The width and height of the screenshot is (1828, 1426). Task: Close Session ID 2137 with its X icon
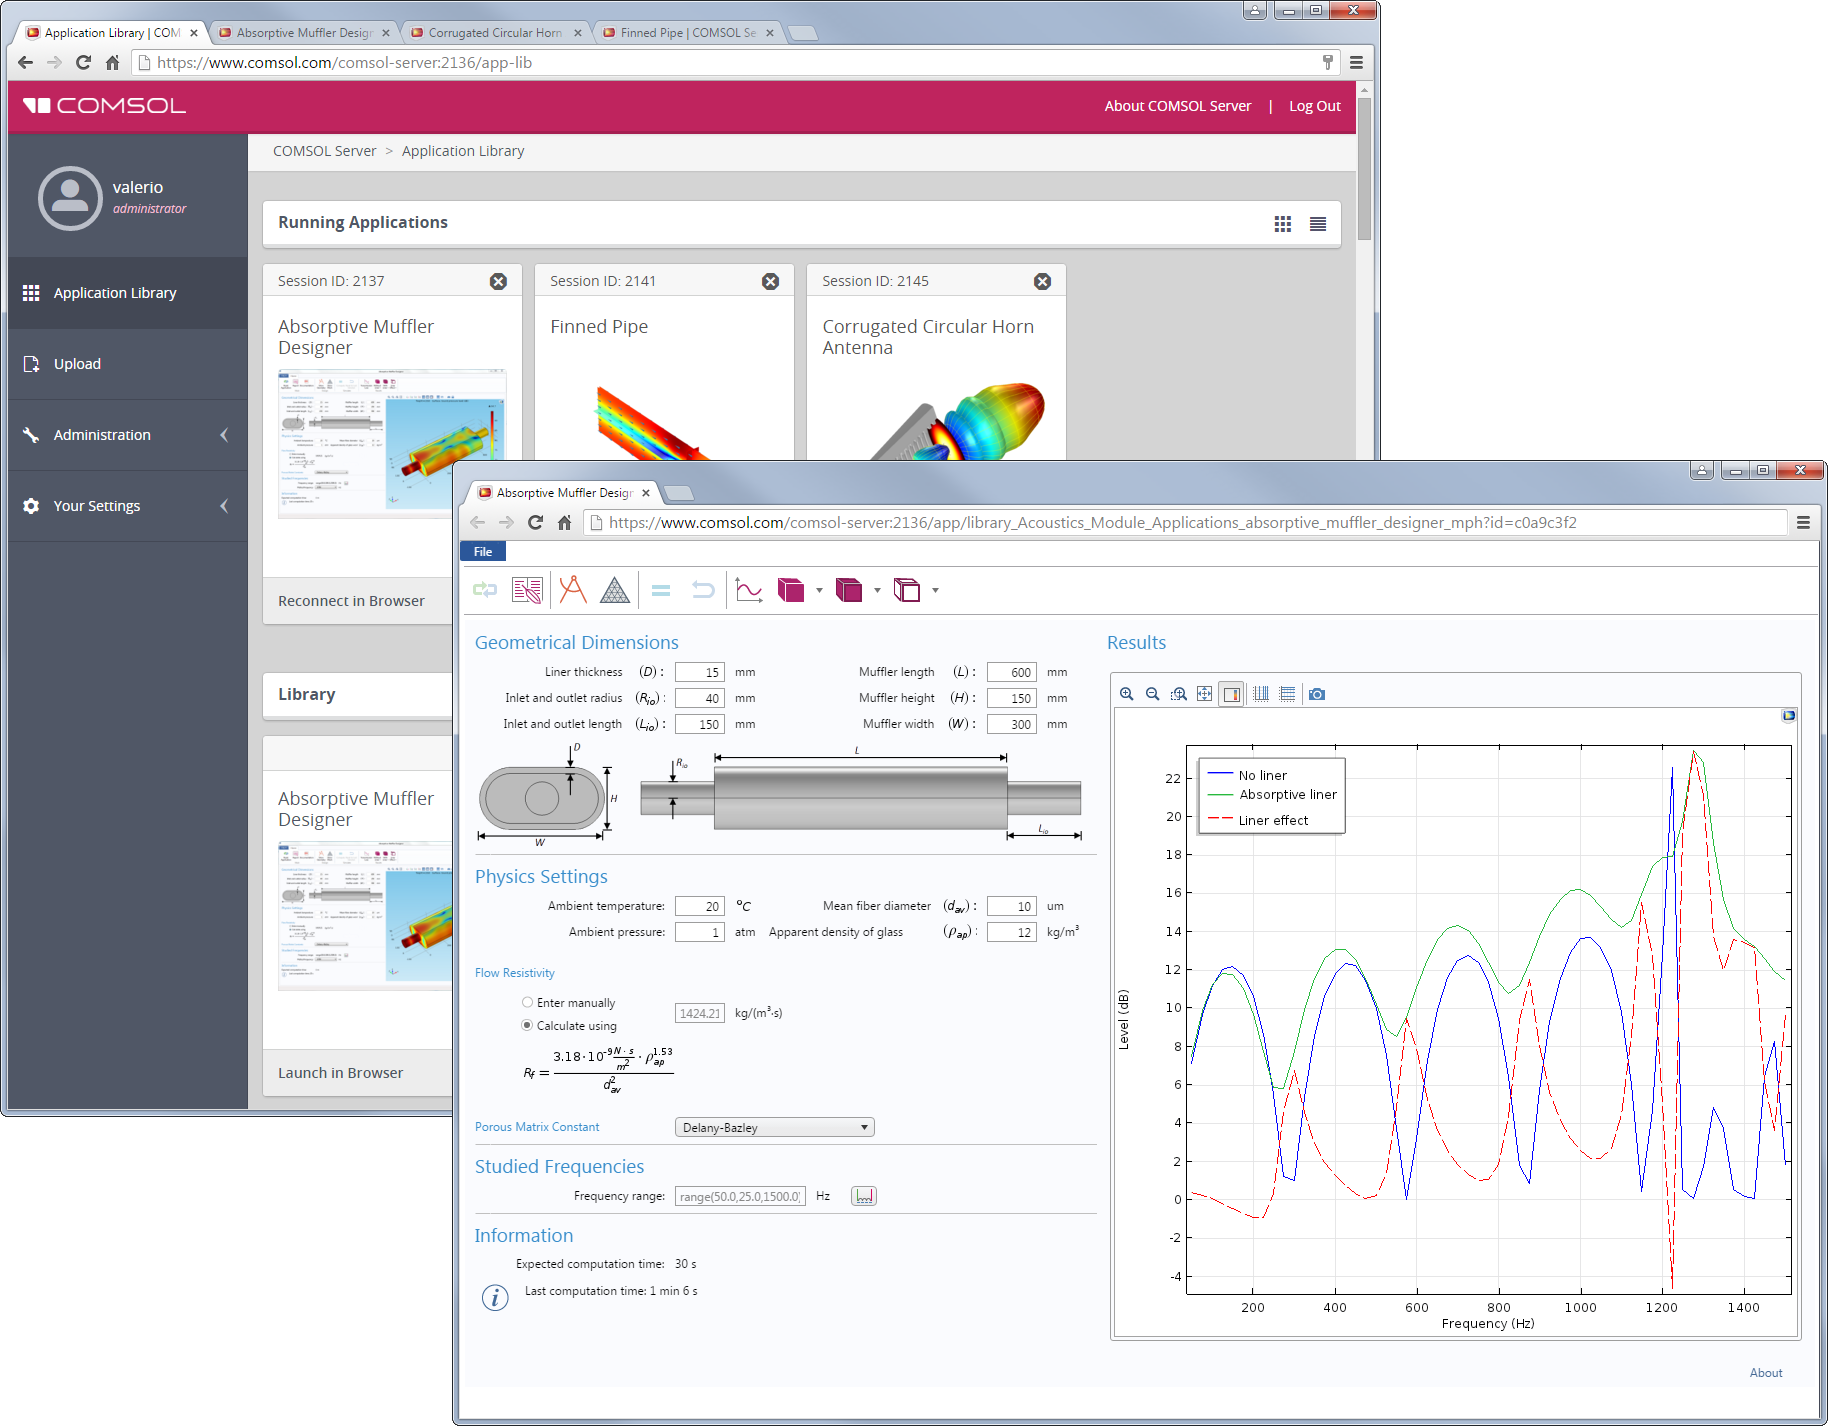pos(498,282)
